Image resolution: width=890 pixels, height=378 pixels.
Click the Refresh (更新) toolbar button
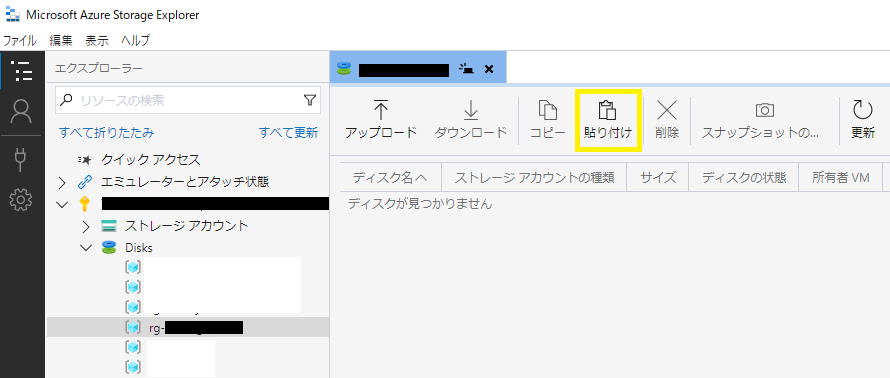(862, 120)
